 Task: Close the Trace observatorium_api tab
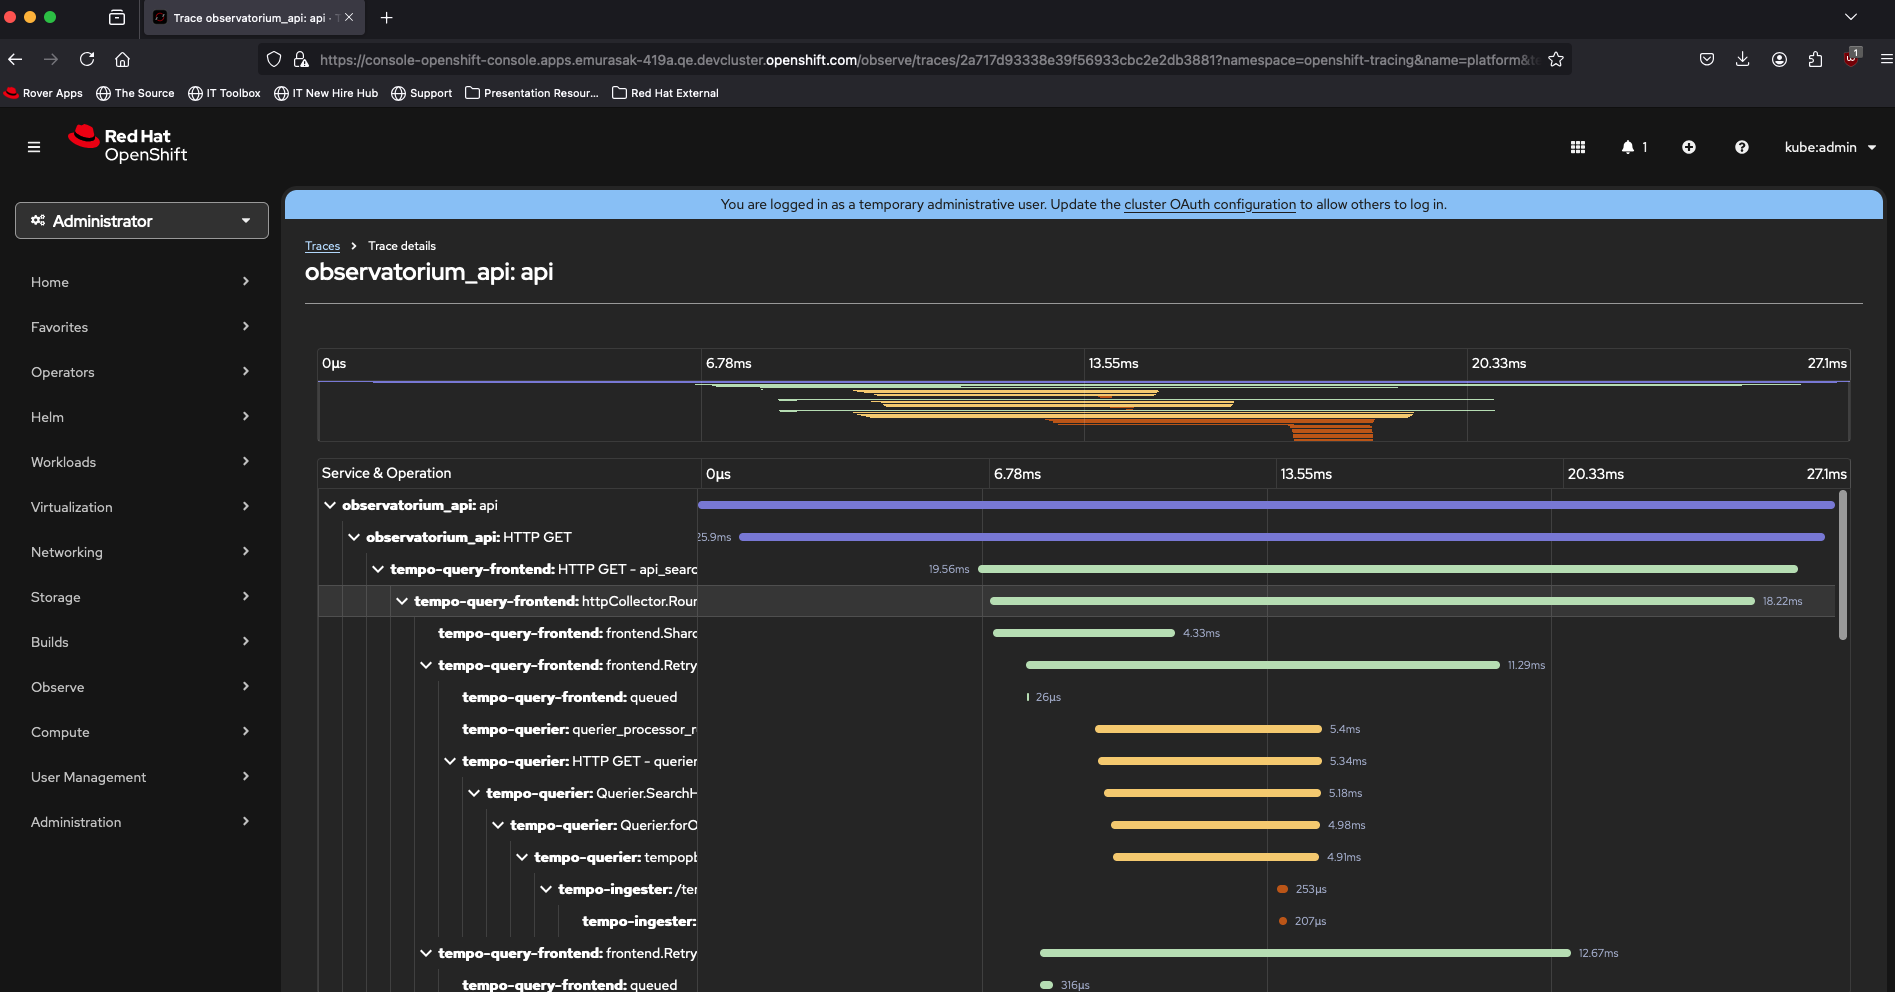[349, 17]
